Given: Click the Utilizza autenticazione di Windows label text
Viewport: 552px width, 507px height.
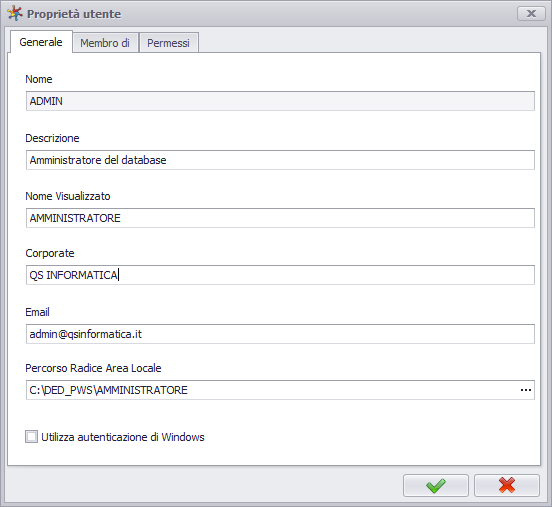Looking at the screenshot, I should (x=123, y=437).
